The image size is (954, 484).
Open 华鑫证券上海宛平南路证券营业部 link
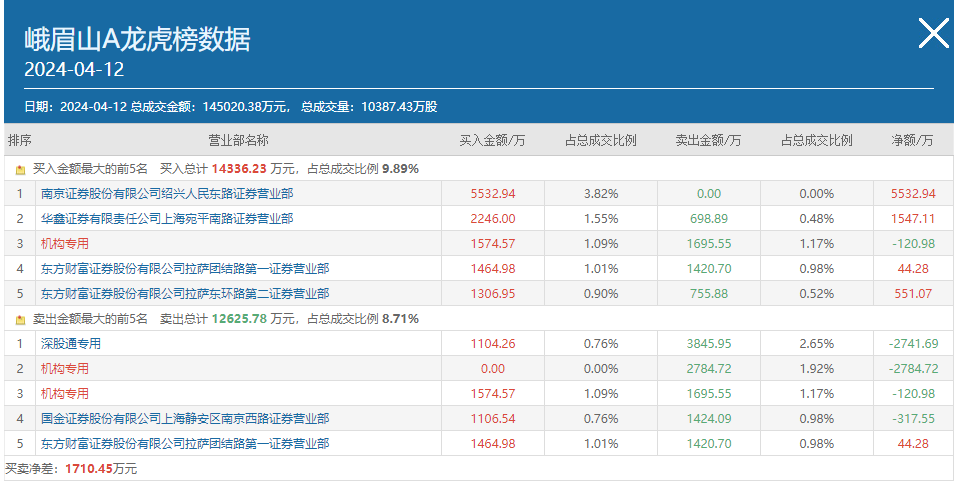click(167, 218)
